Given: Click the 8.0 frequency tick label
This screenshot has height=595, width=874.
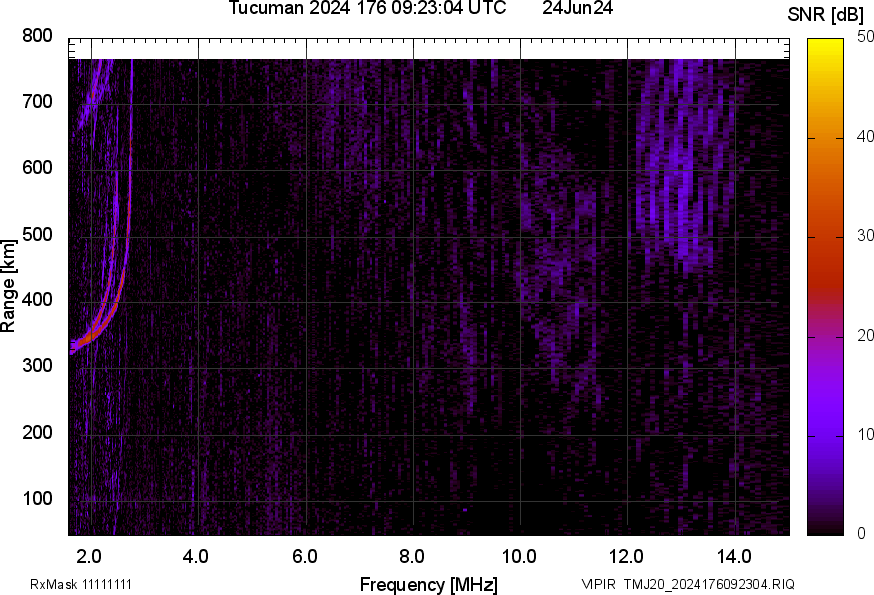Looking at the screenshot, I should [412, 554].
